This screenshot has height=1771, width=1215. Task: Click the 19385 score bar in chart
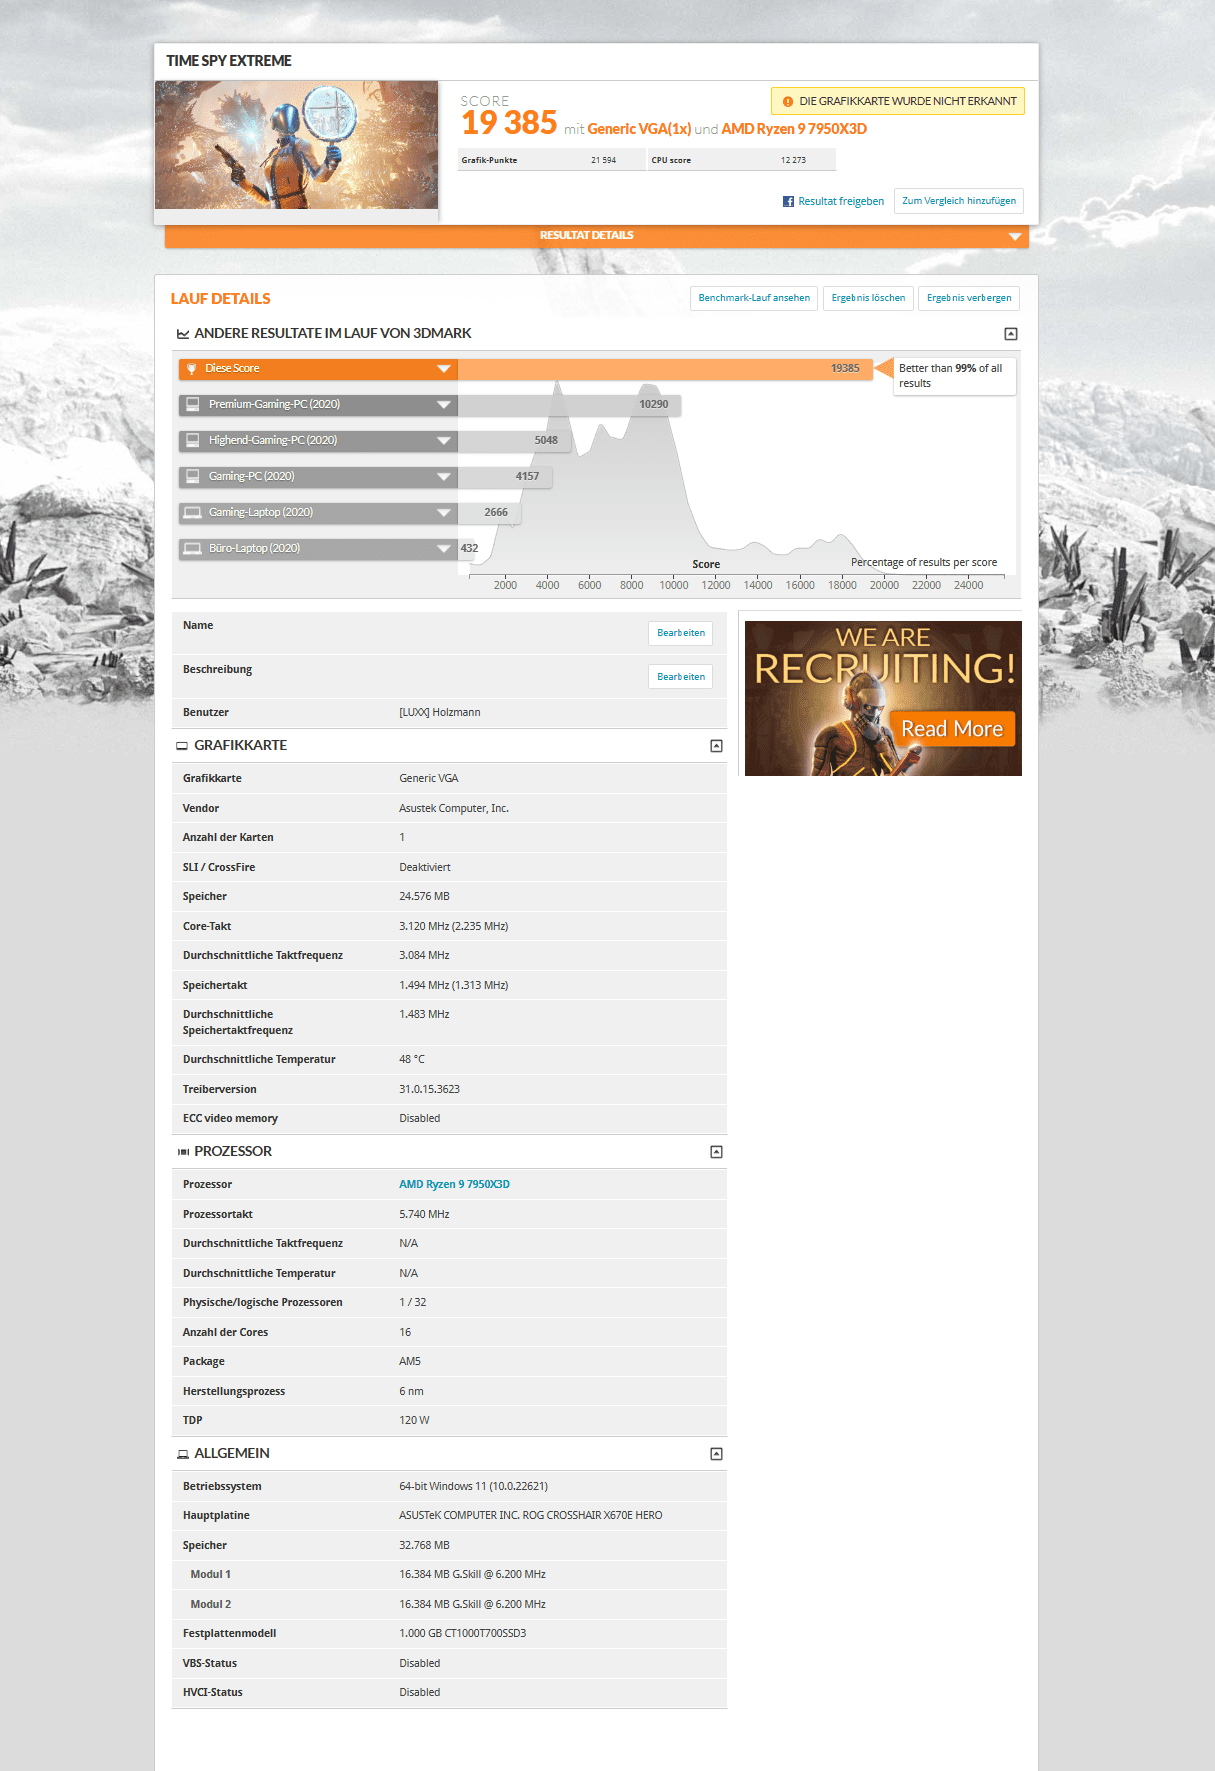(x=665, y=369)
